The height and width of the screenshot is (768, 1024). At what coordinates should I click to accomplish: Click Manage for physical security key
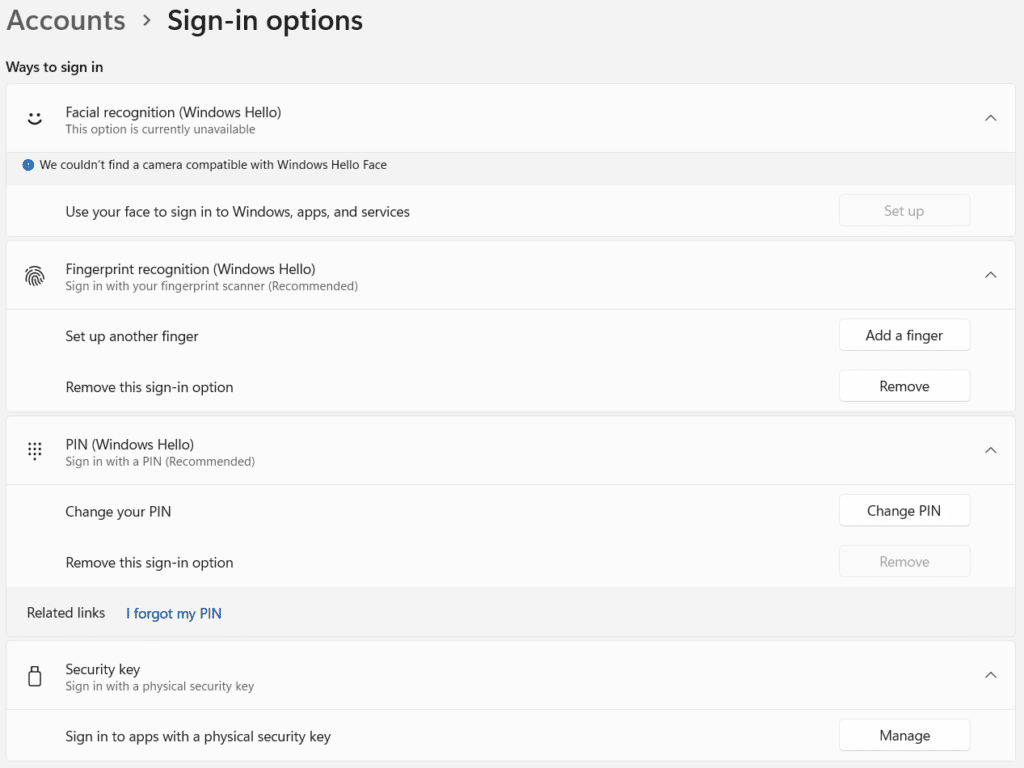pyautogui.click(x=904, y=735)
